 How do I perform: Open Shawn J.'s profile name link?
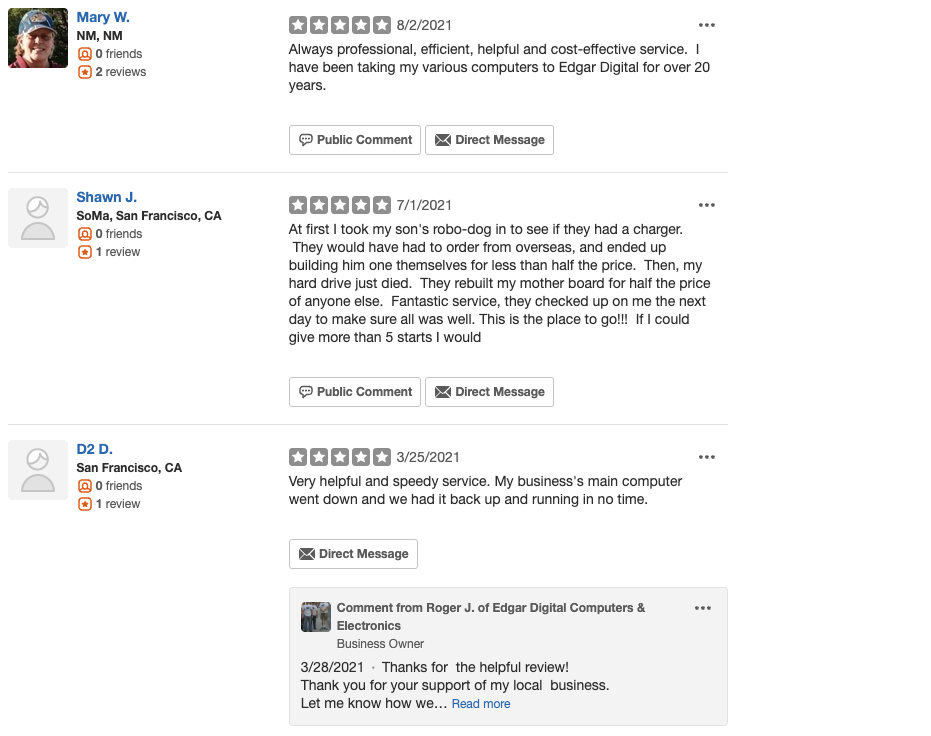point(107,197)
